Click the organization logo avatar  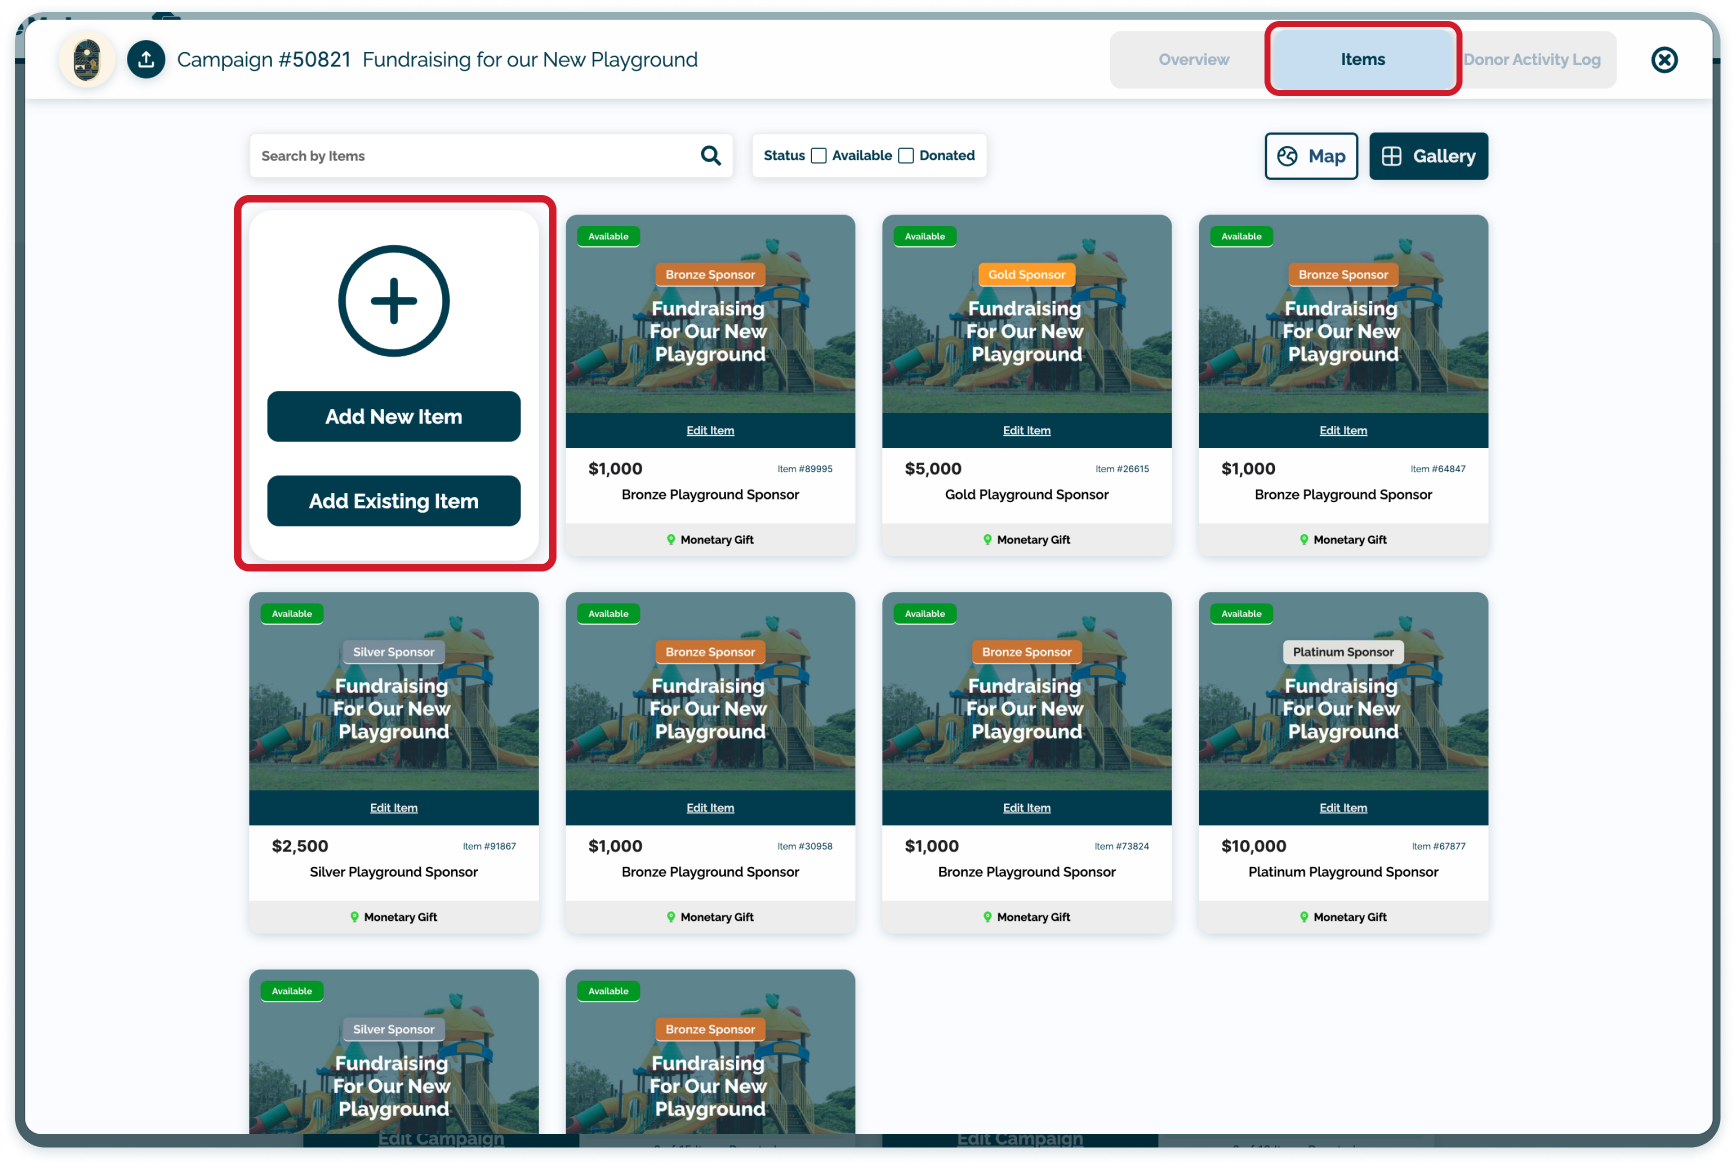pyautogui.click(x=87, y=60)
